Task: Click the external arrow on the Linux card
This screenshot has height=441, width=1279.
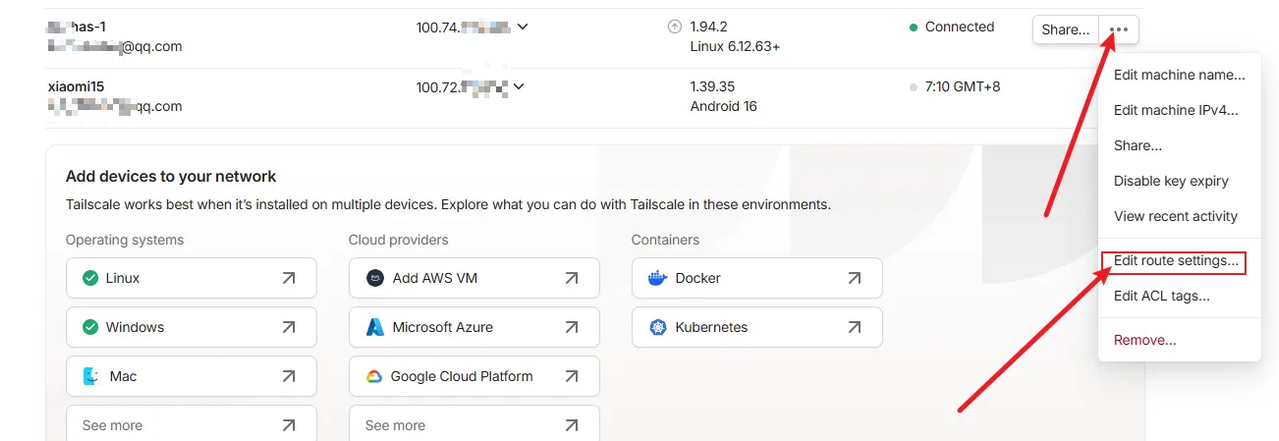Action: (x=289, y=278)
